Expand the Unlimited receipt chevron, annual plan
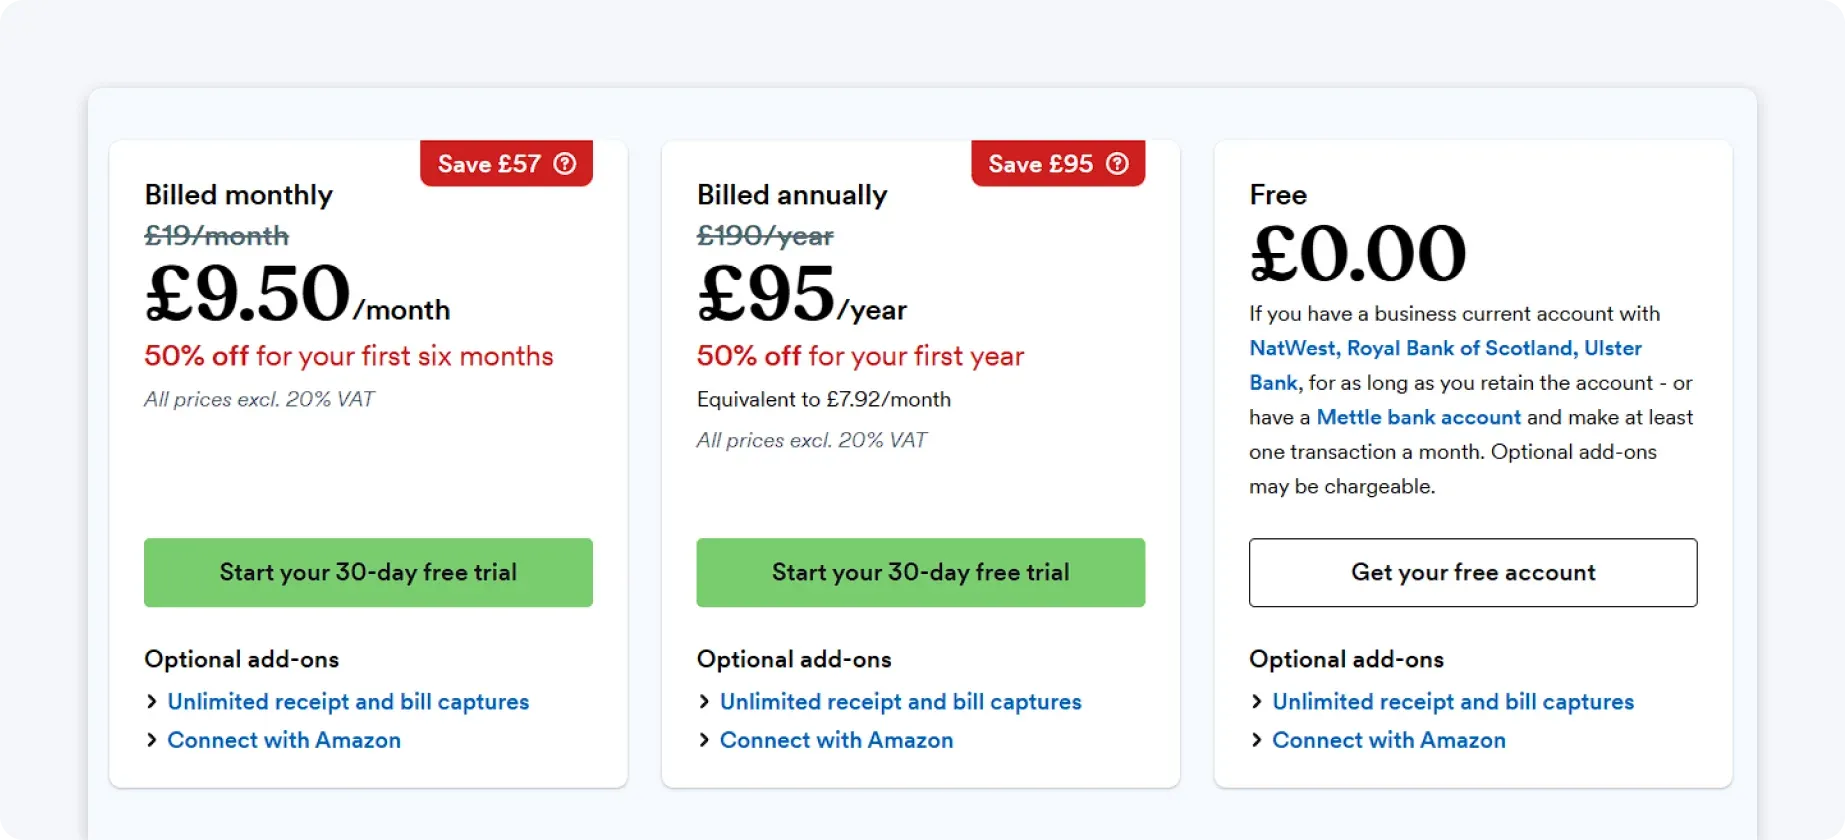The width and height of the screenshot is (1845, 840). pos(703,701)
